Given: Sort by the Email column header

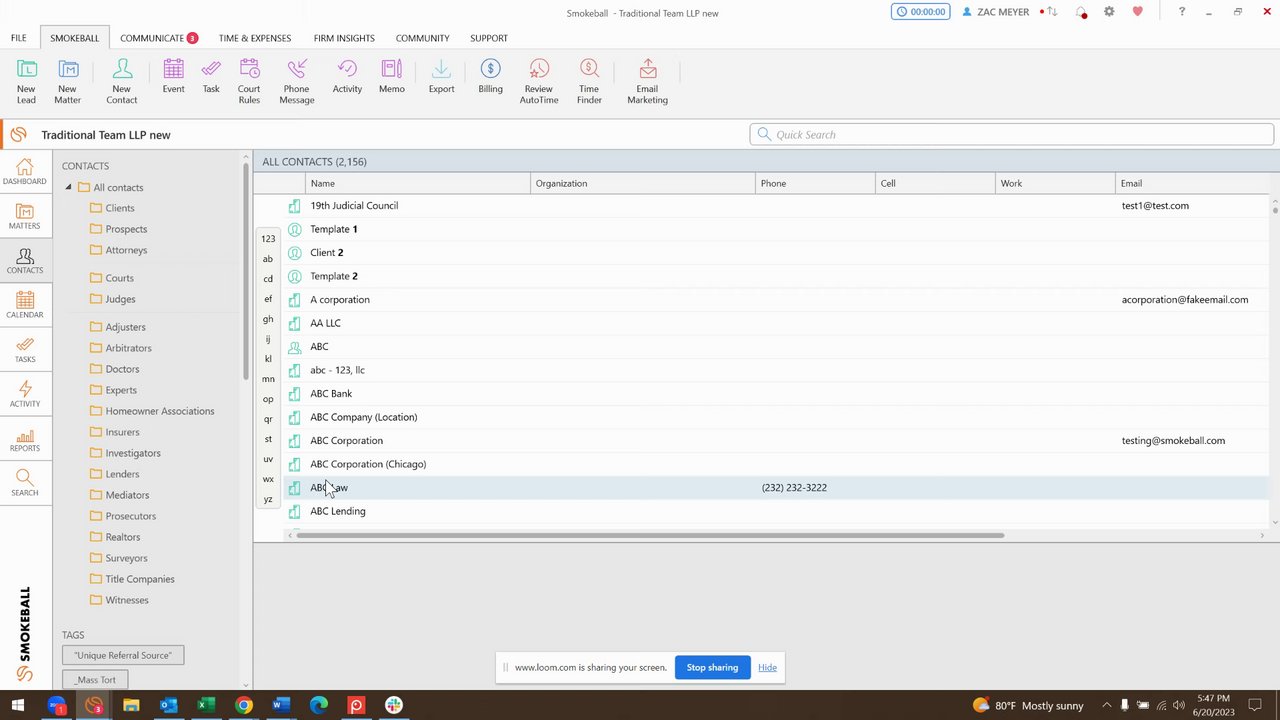Looking at the screenshot, I should (x=1192, y=183).
